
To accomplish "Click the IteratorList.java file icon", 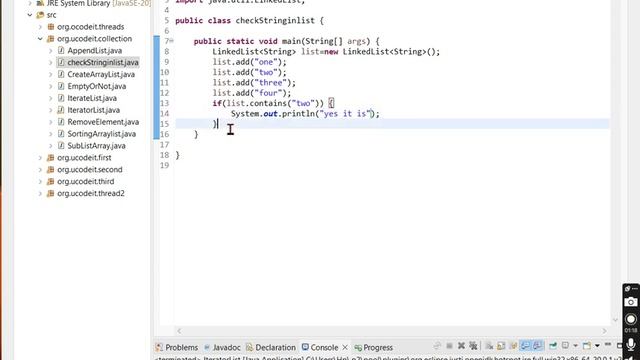I will (61, 110).
